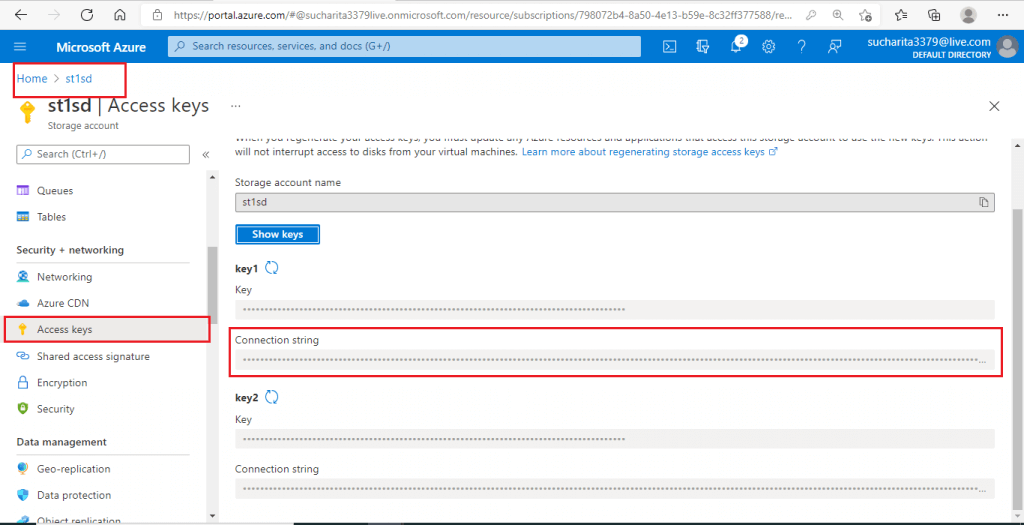
Task: Open the notifications bell
Action: coord(736,46)
